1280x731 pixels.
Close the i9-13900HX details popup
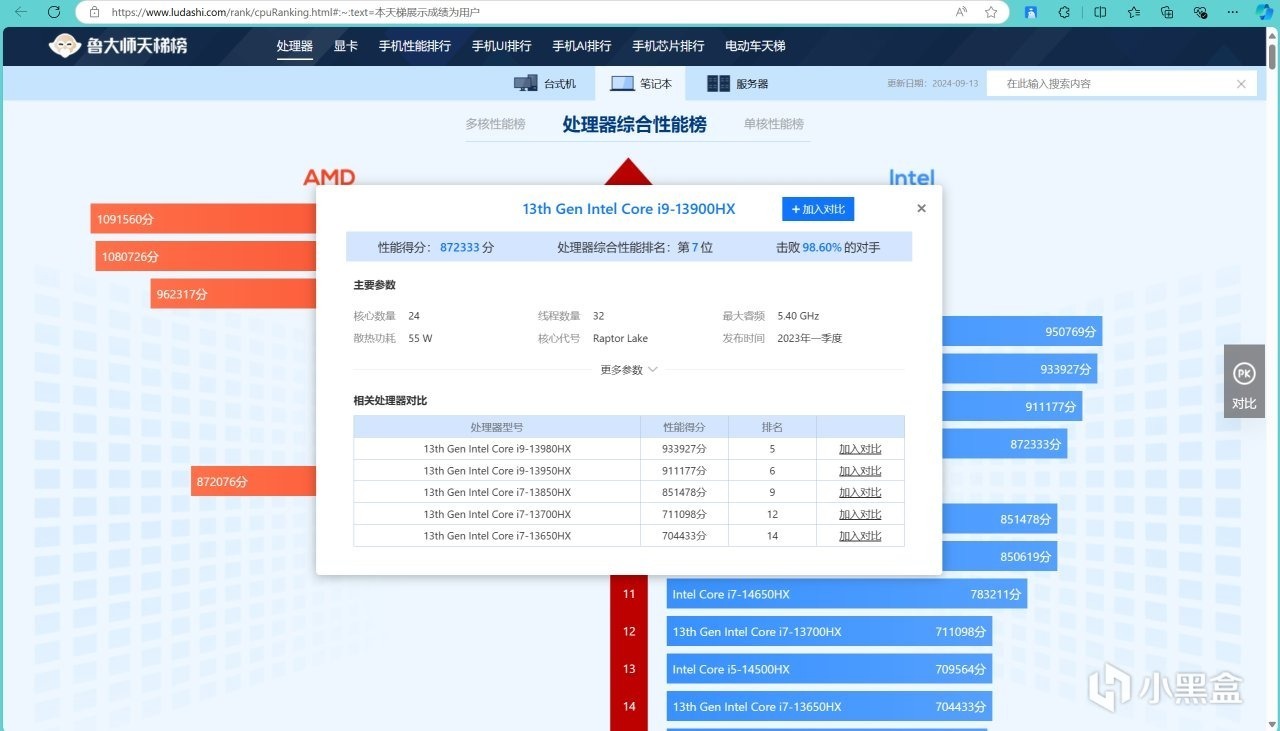click(921, 208)
